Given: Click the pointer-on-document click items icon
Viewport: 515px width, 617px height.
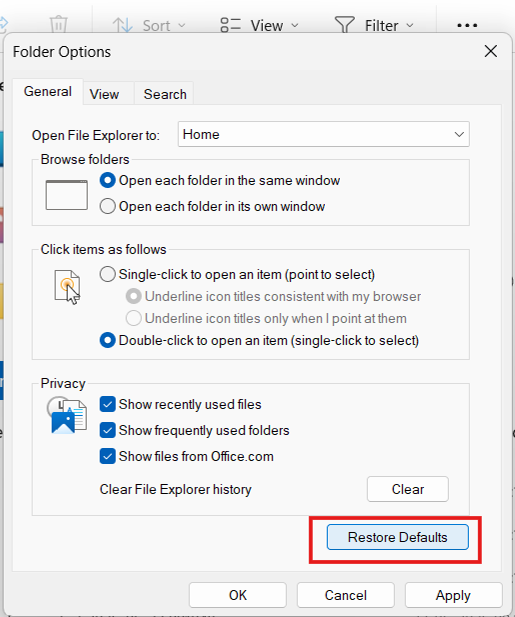Looking at the screenshot, I should pos(67,287).
